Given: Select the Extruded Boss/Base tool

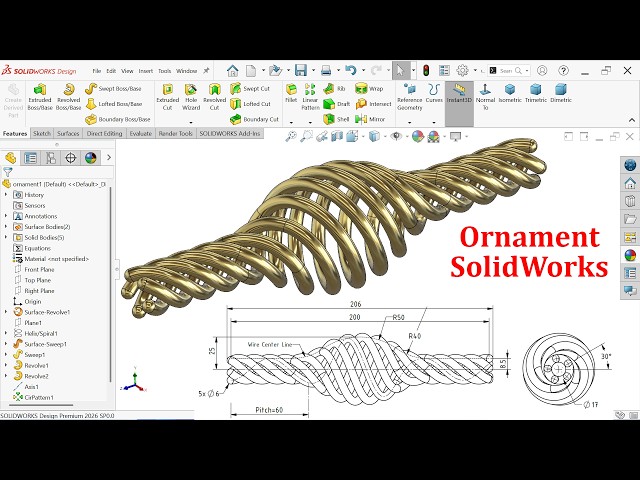Looking at the screenshot, I should coord(40,97).
